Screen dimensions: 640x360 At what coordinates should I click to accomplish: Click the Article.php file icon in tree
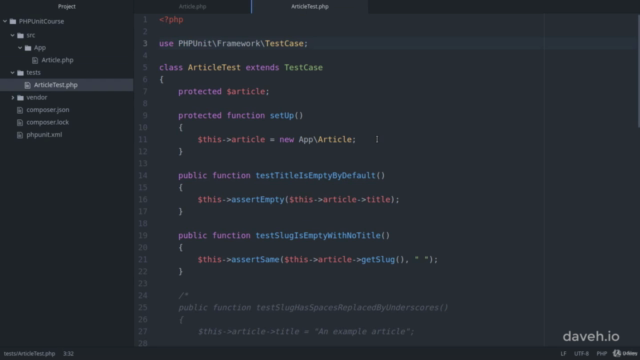pyautogui.click(x=35, y=60)
